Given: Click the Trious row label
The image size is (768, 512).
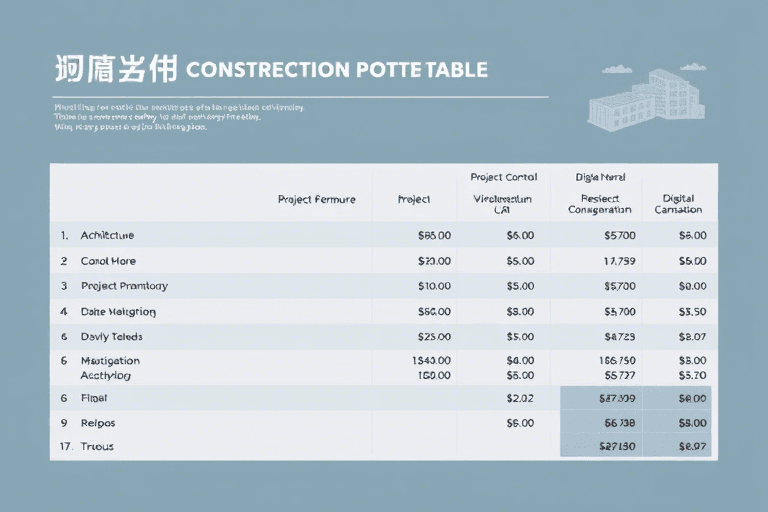Looking at the screenshot, I should [97, 446].
